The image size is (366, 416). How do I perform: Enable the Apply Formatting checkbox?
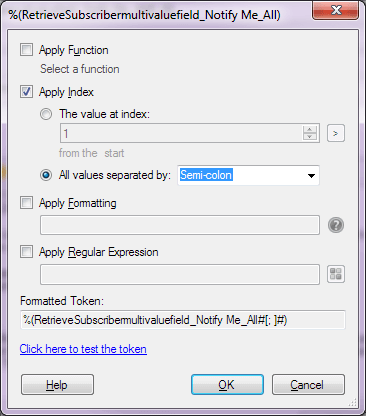tap(26, 202)
